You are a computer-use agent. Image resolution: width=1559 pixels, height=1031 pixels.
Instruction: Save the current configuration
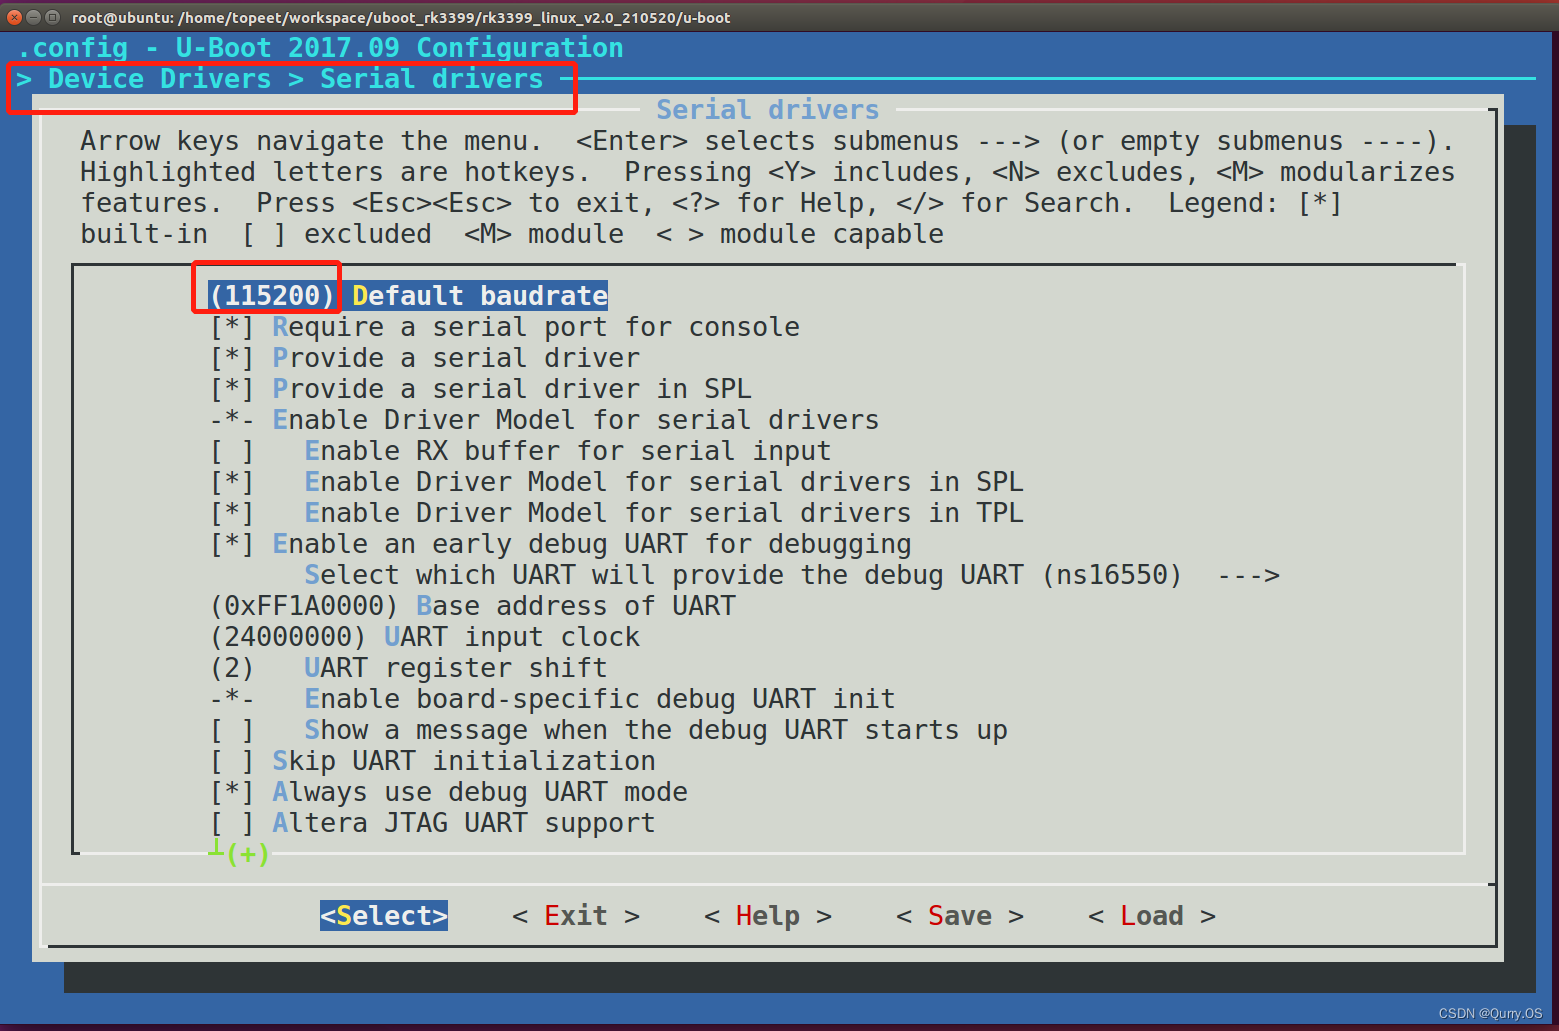pos(957,915)
